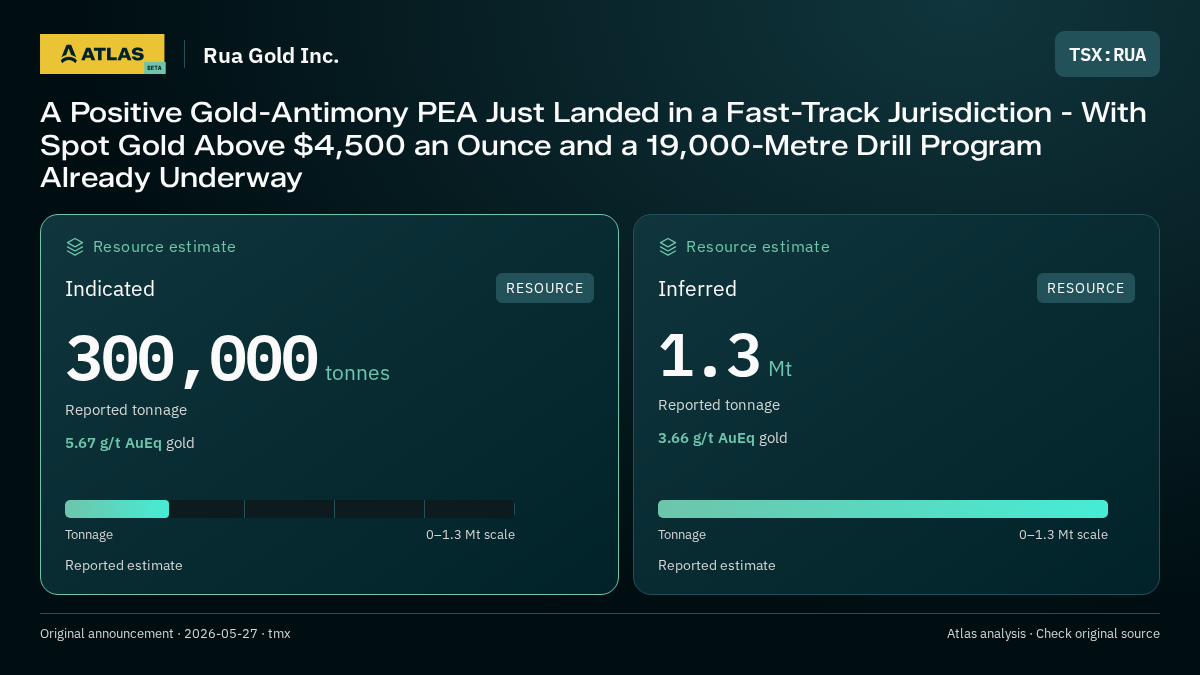Click the 1.3 Mt figure
This screenshot has height=675, width=1200.
[725, 357]
